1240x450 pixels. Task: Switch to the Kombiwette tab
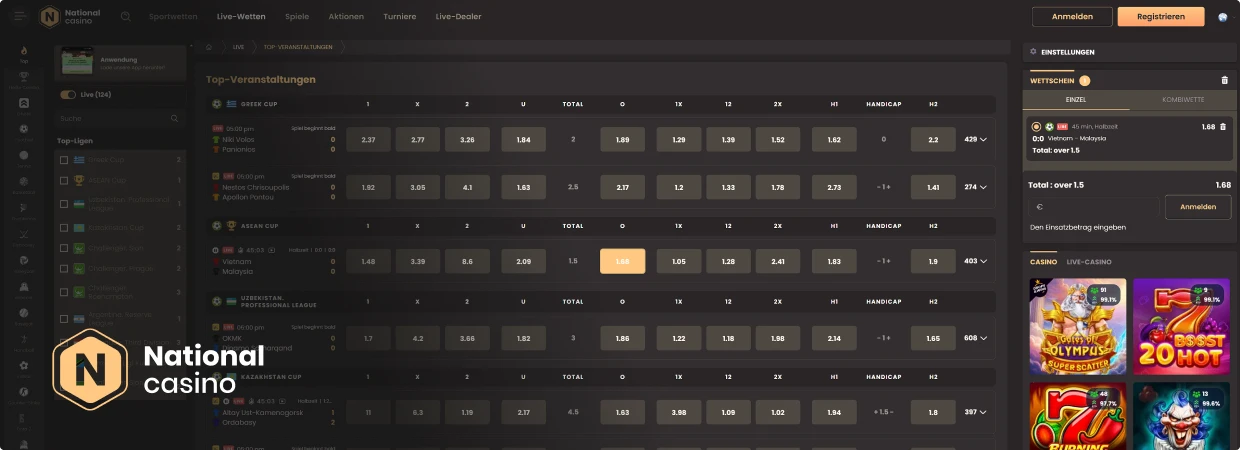[1183, 100]
